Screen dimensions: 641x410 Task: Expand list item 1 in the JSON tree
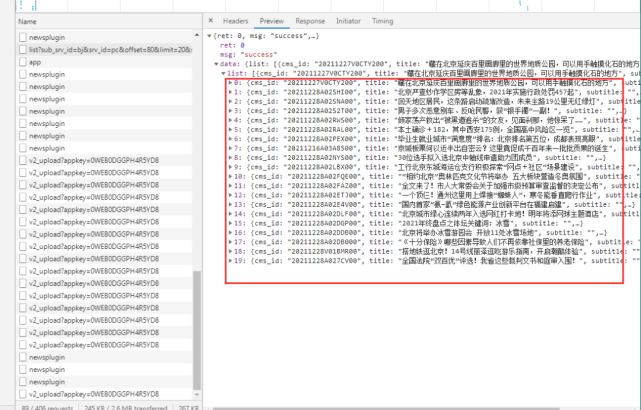pyautogui.click(x=231, y=92)
